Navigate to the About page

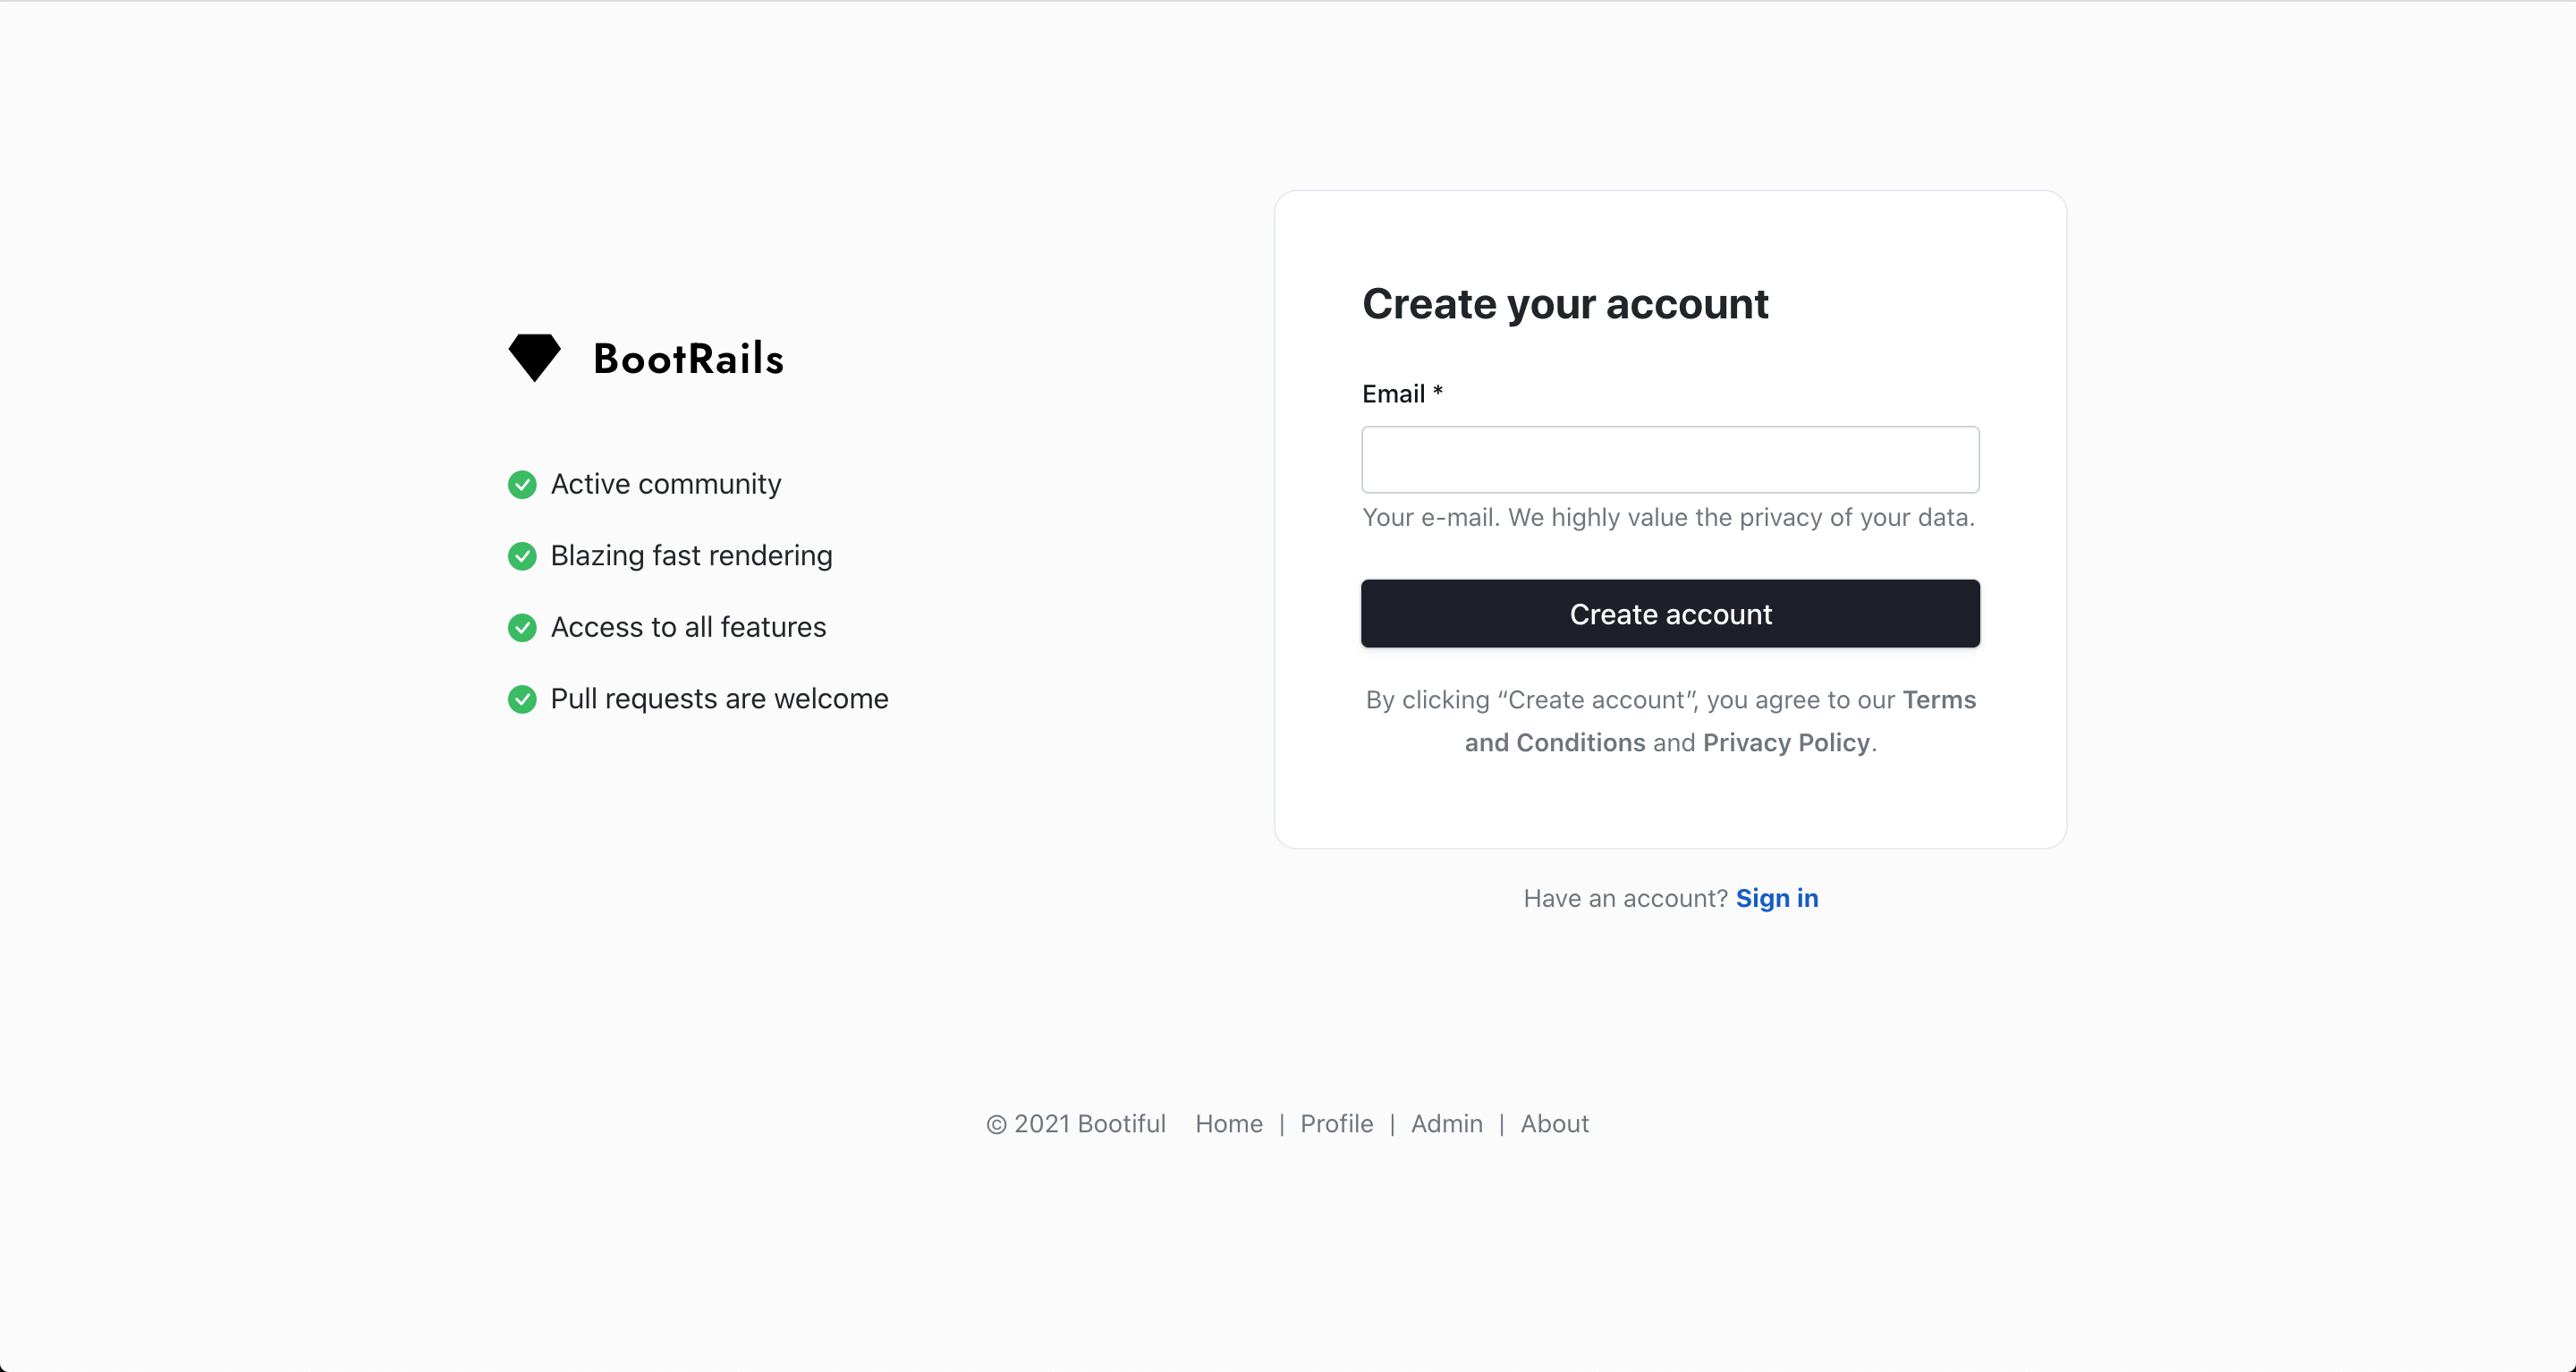[1554, 1124]
